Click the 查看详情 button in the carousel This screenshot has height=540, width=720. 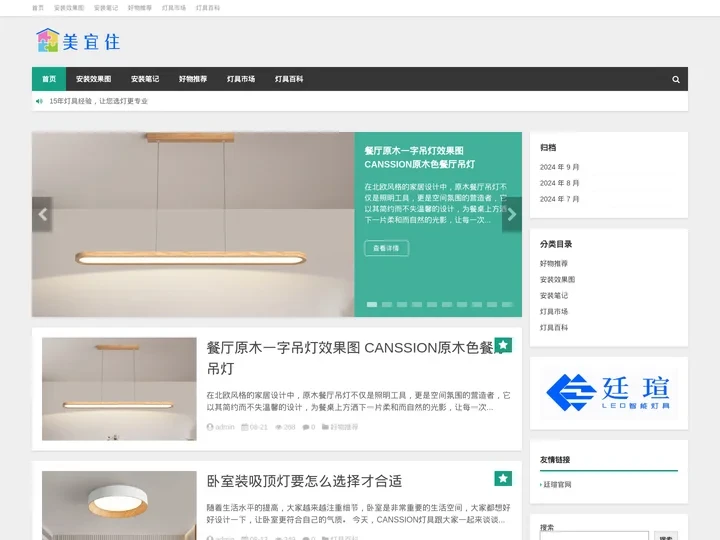(386, 248)
